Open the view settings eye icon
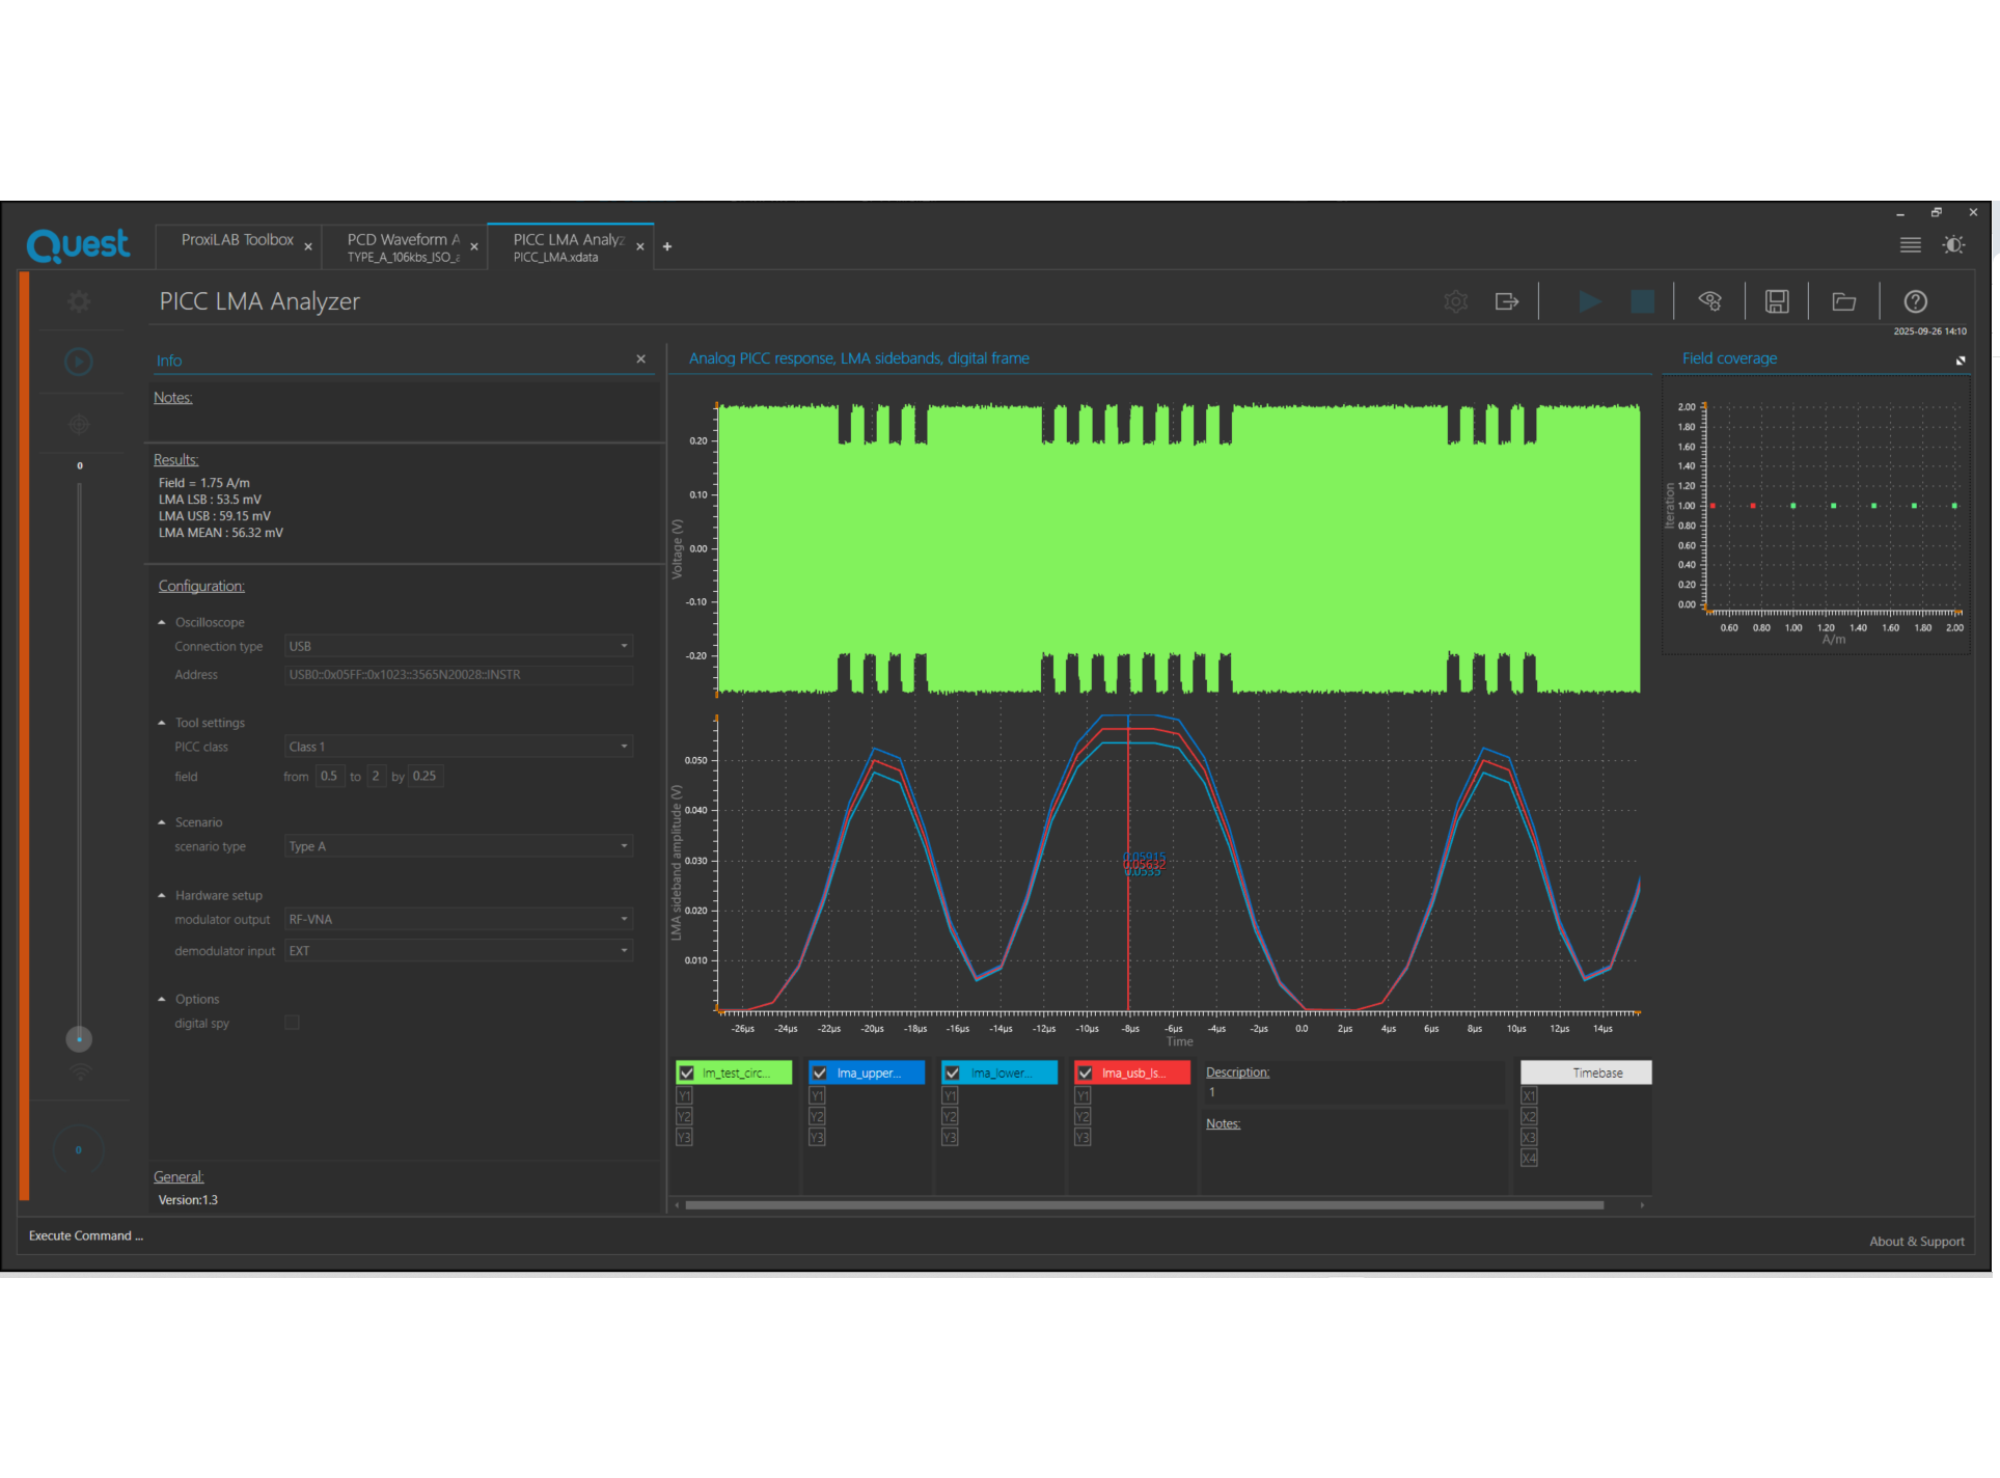The width and height of the screenshot is (2000, 1478). coord(1710,301)
